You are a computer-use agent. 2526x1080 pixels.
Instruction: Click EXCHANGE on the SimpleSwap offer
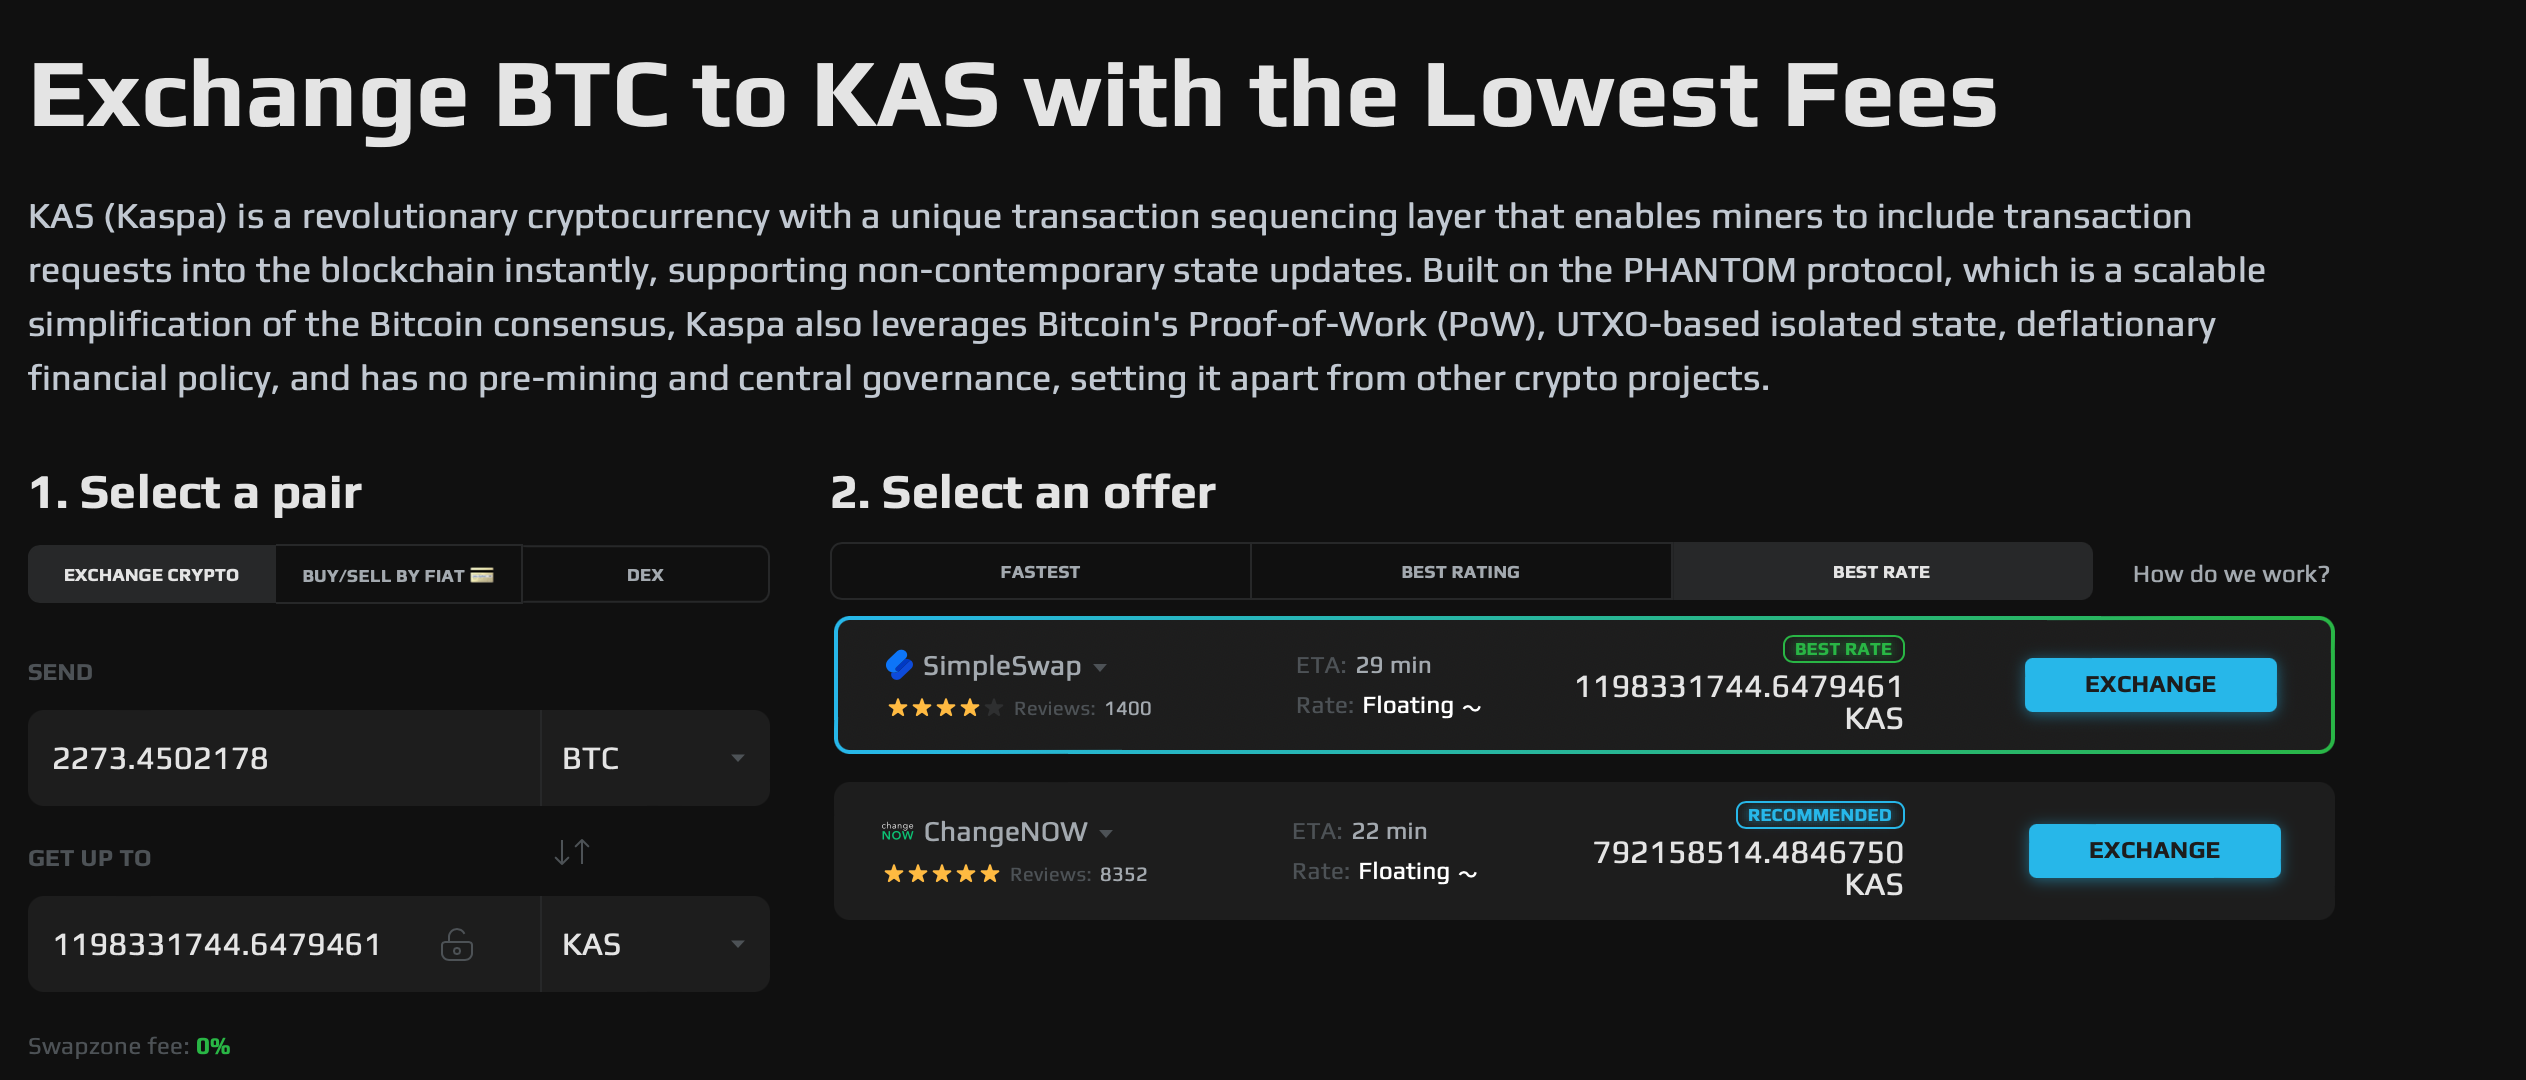pos(2151,684)
